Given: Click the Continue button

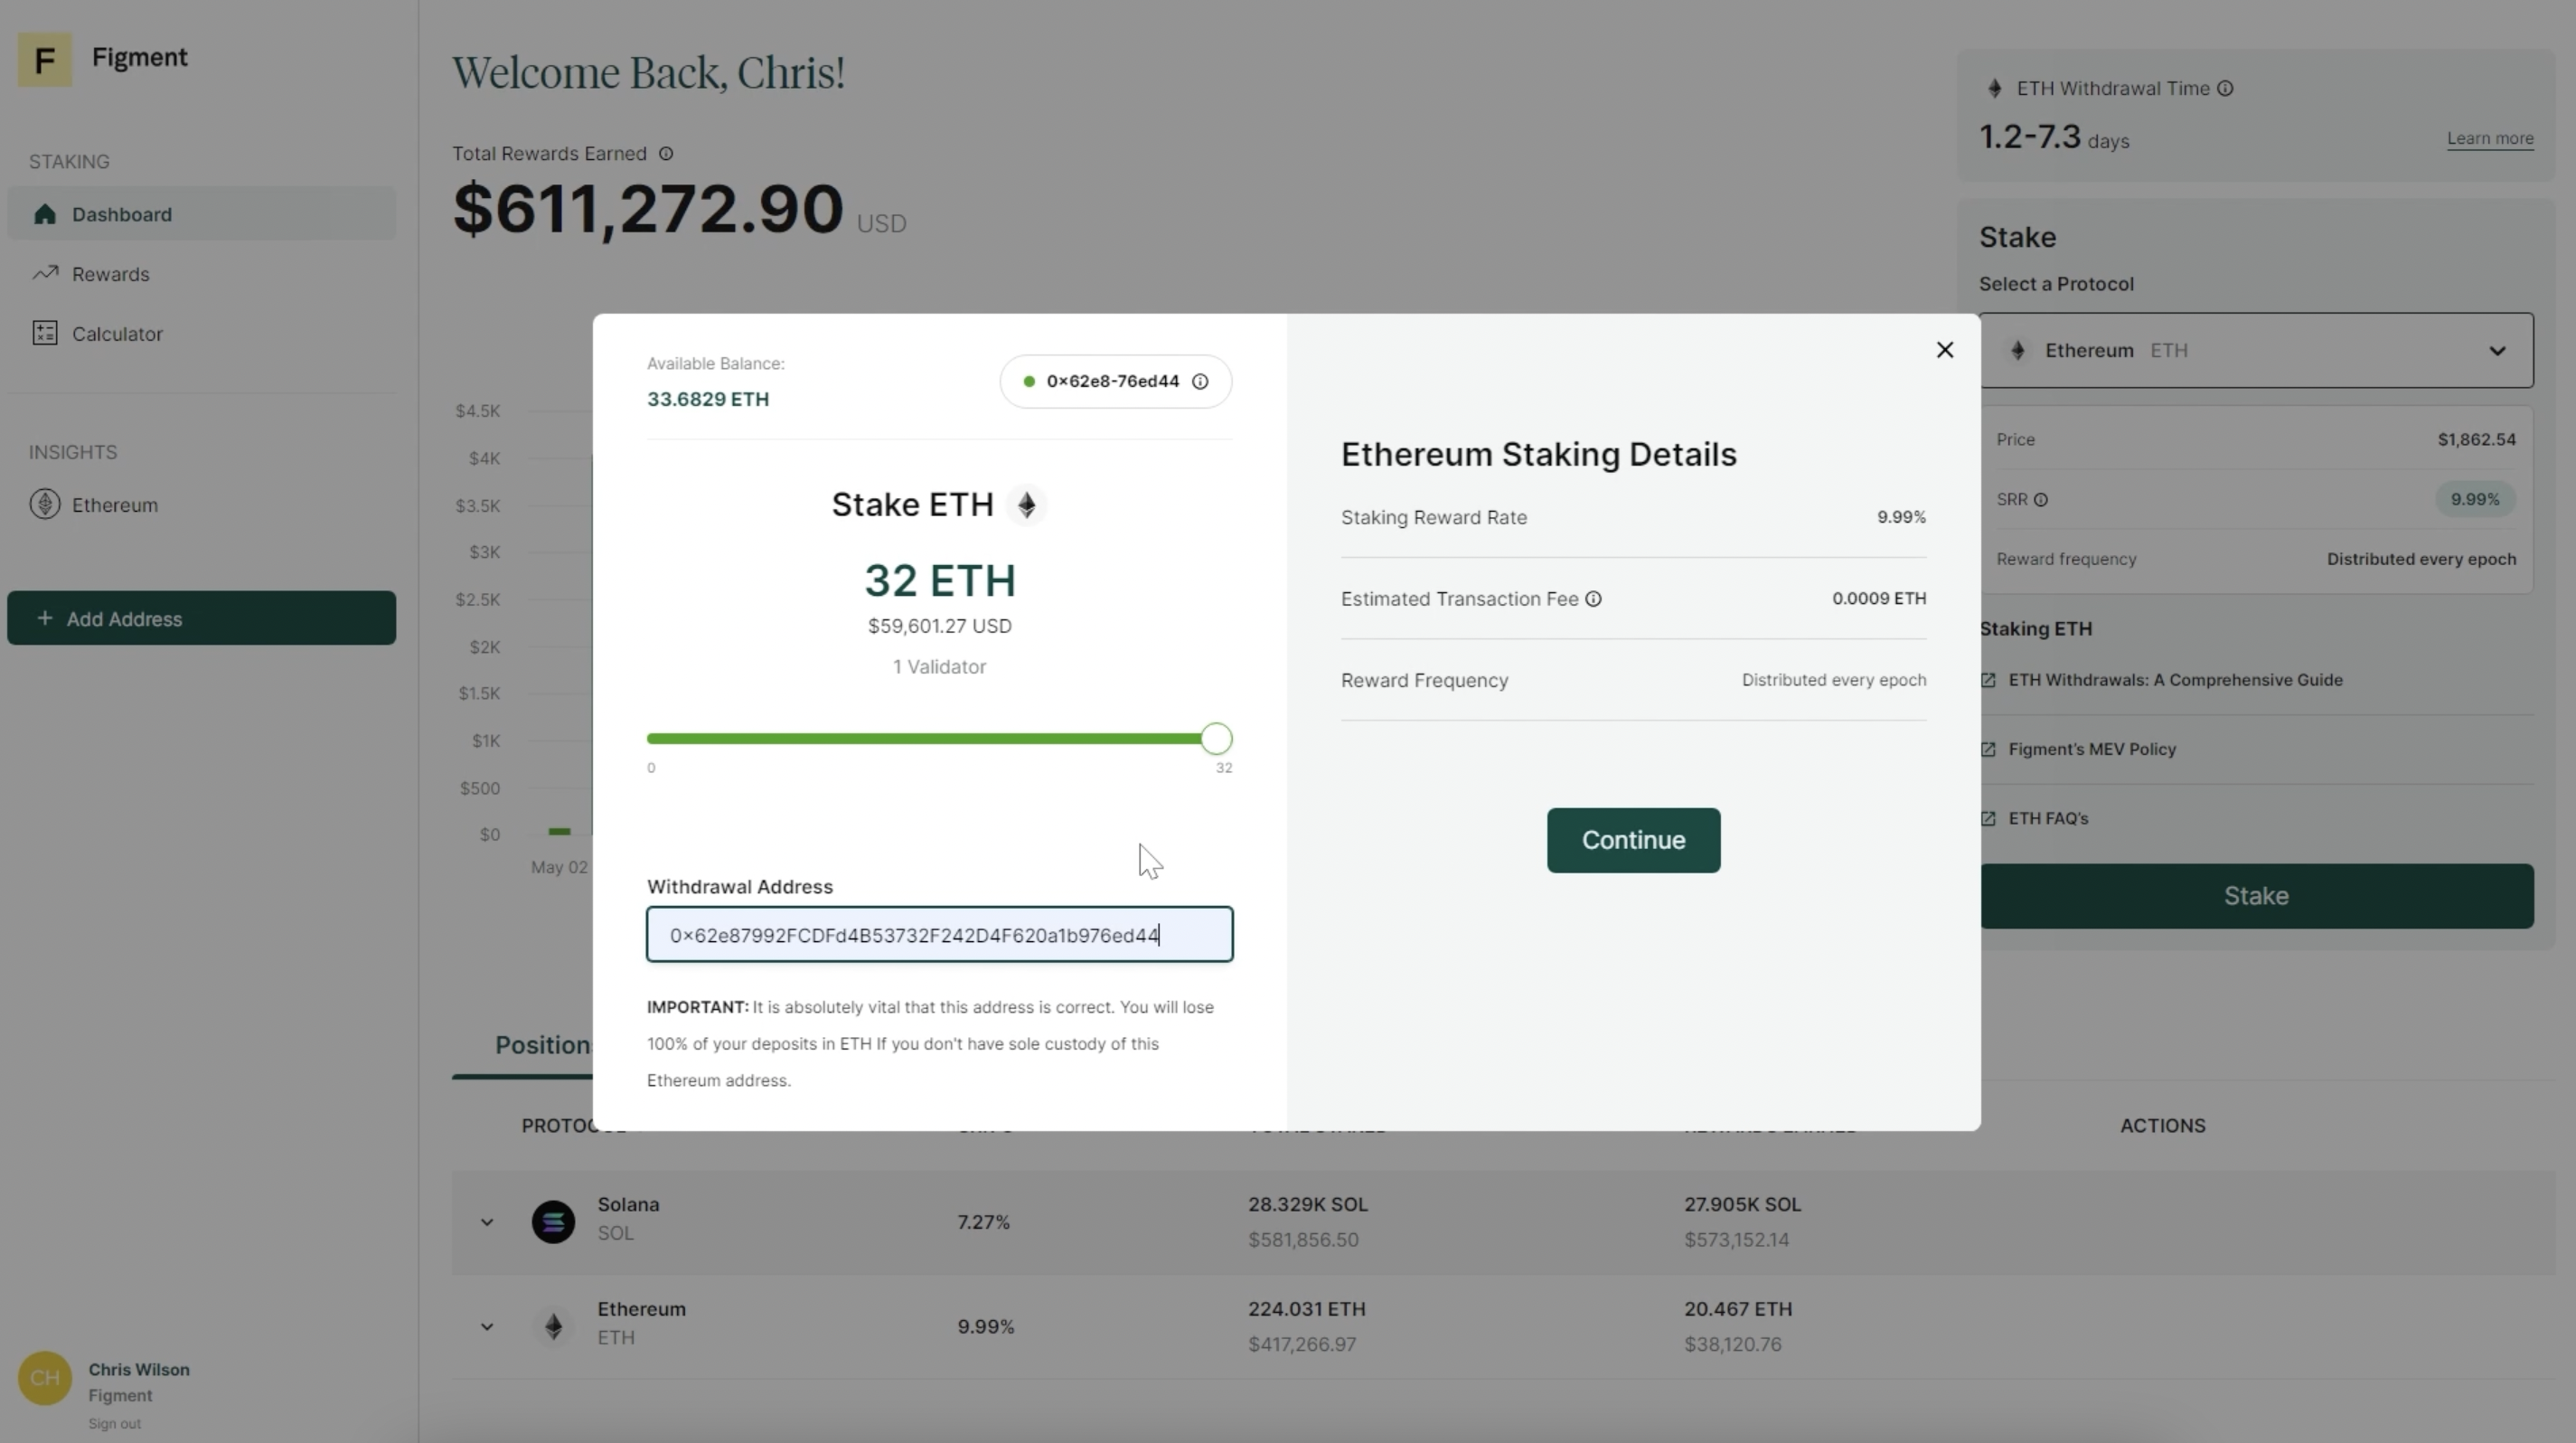Looking at the screenshot, I should 1633,840.
